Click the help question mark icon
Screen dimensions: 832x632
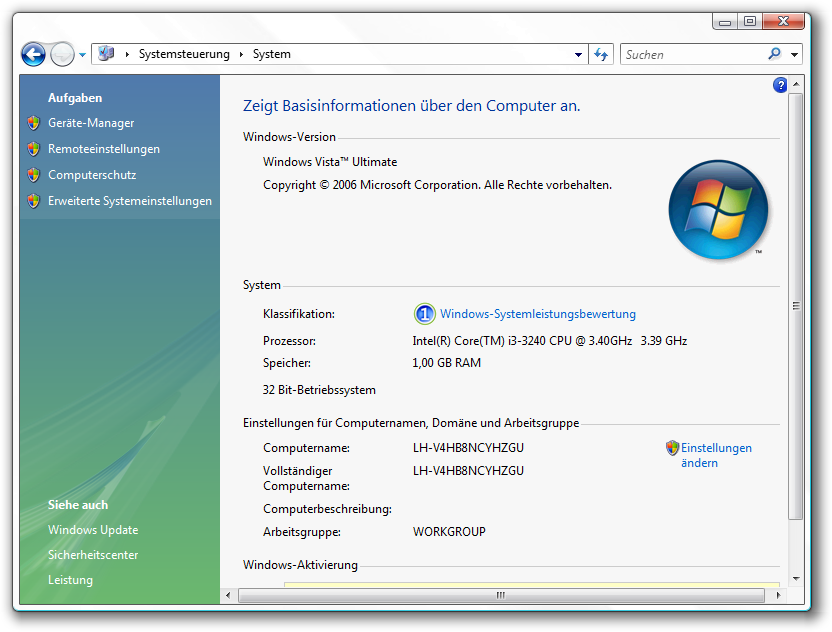point(780,86)
